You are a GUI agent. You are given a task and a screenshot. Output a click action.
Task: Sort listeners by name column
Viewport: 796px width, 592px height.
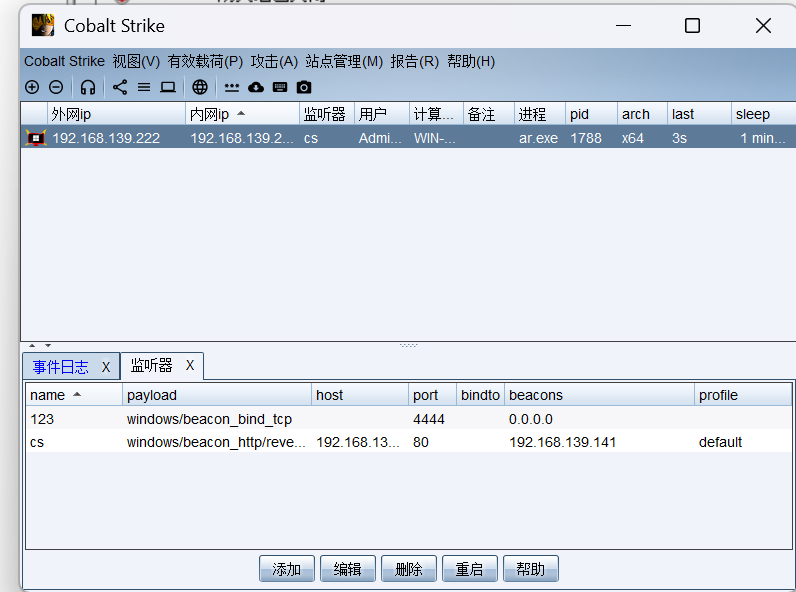click(x=74, y=395)
